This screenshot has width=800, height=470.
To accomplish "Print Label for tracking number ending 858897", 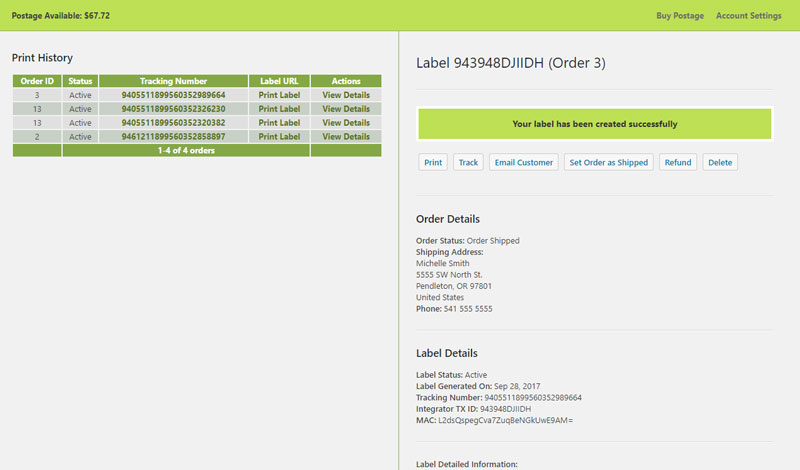I will [279, 137].
